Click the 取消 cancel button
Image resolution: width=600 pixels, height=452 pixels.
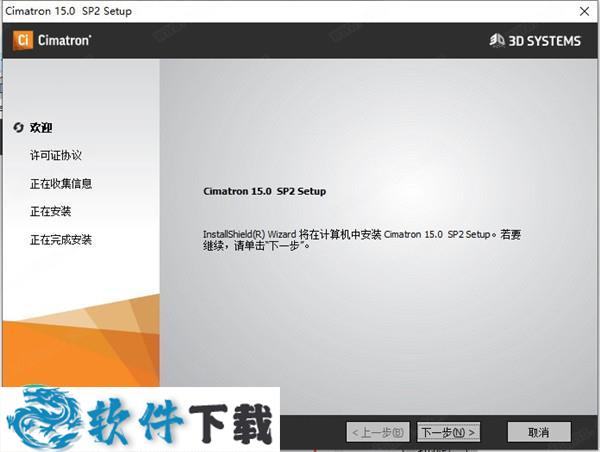tap(539, 432)
